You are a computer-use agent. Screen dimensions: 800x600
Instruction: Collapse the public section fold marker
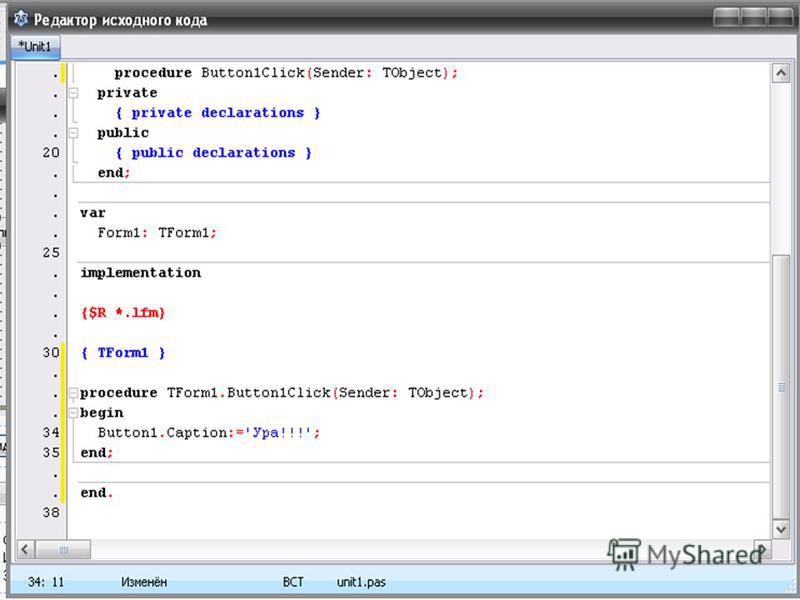pos(73,133)
